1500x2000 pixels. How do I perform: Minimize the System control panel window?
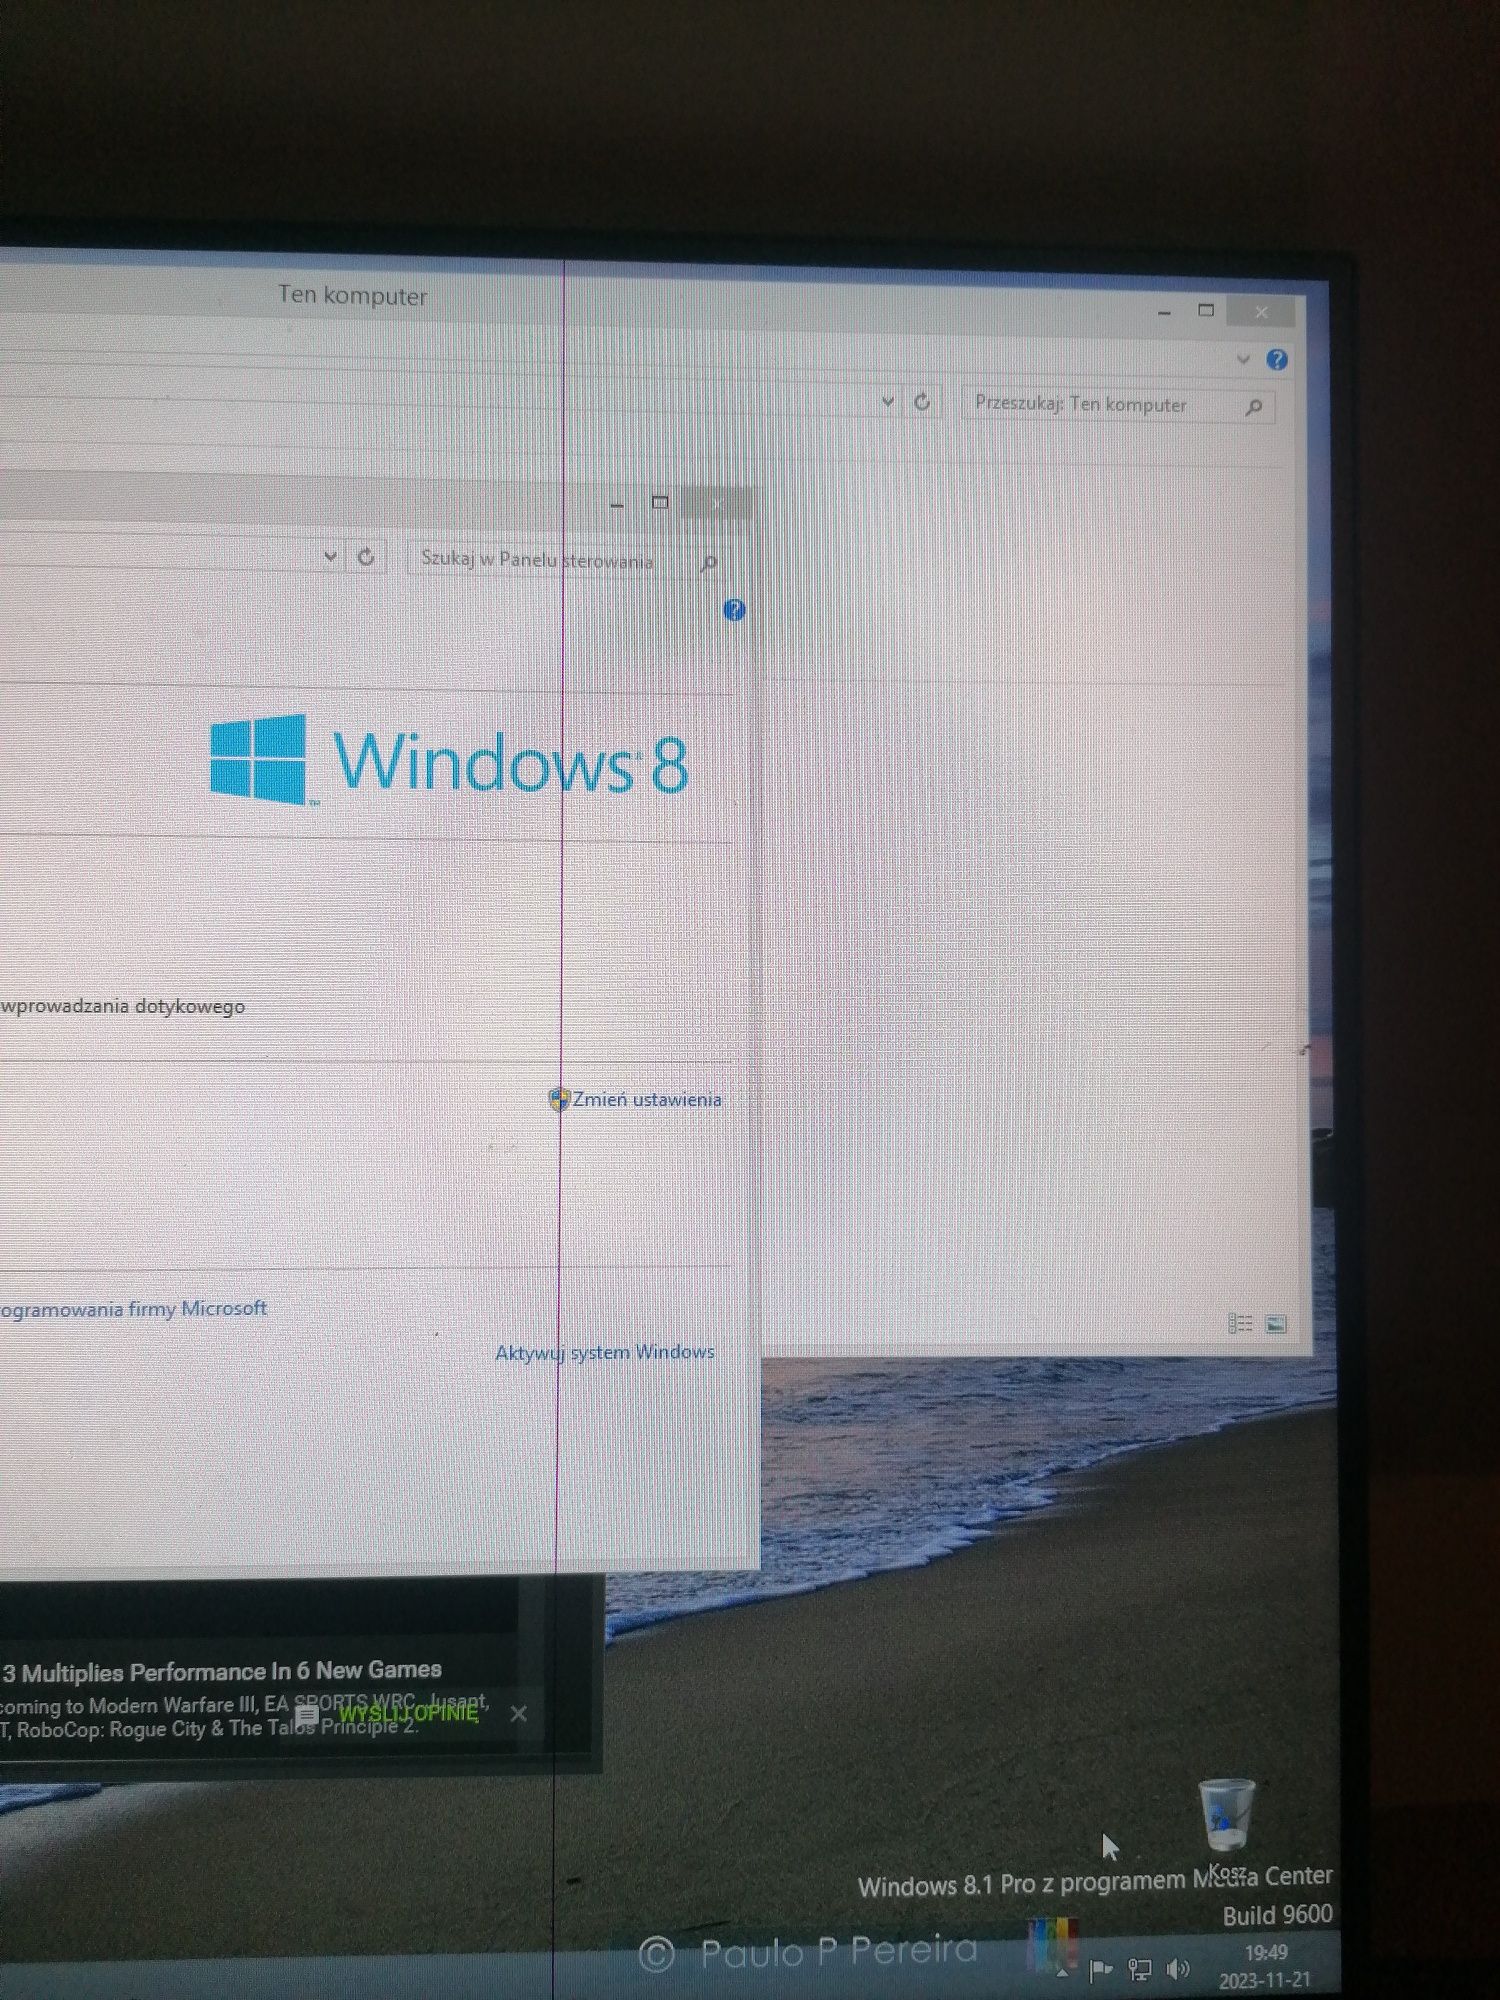[617, 505]
